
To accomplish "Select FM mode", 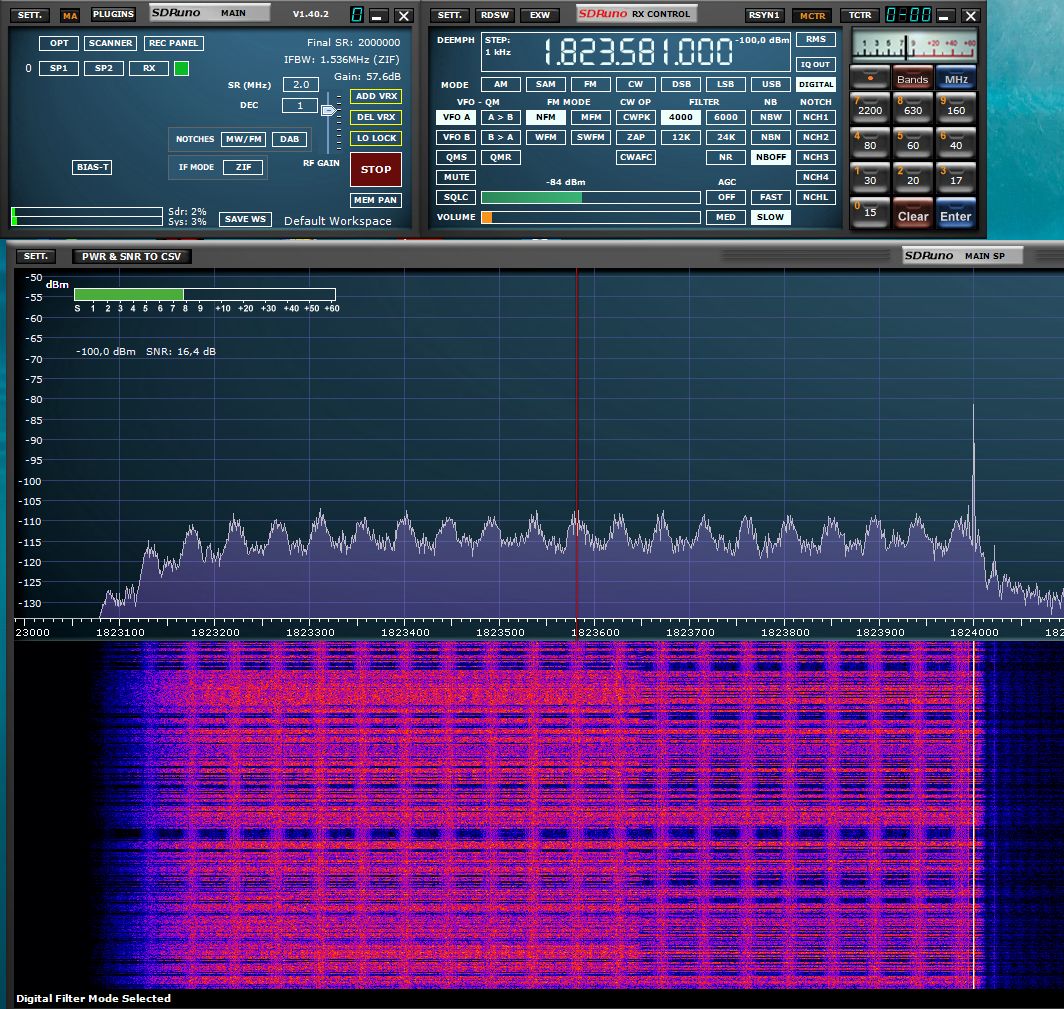I will pos(590,84).
